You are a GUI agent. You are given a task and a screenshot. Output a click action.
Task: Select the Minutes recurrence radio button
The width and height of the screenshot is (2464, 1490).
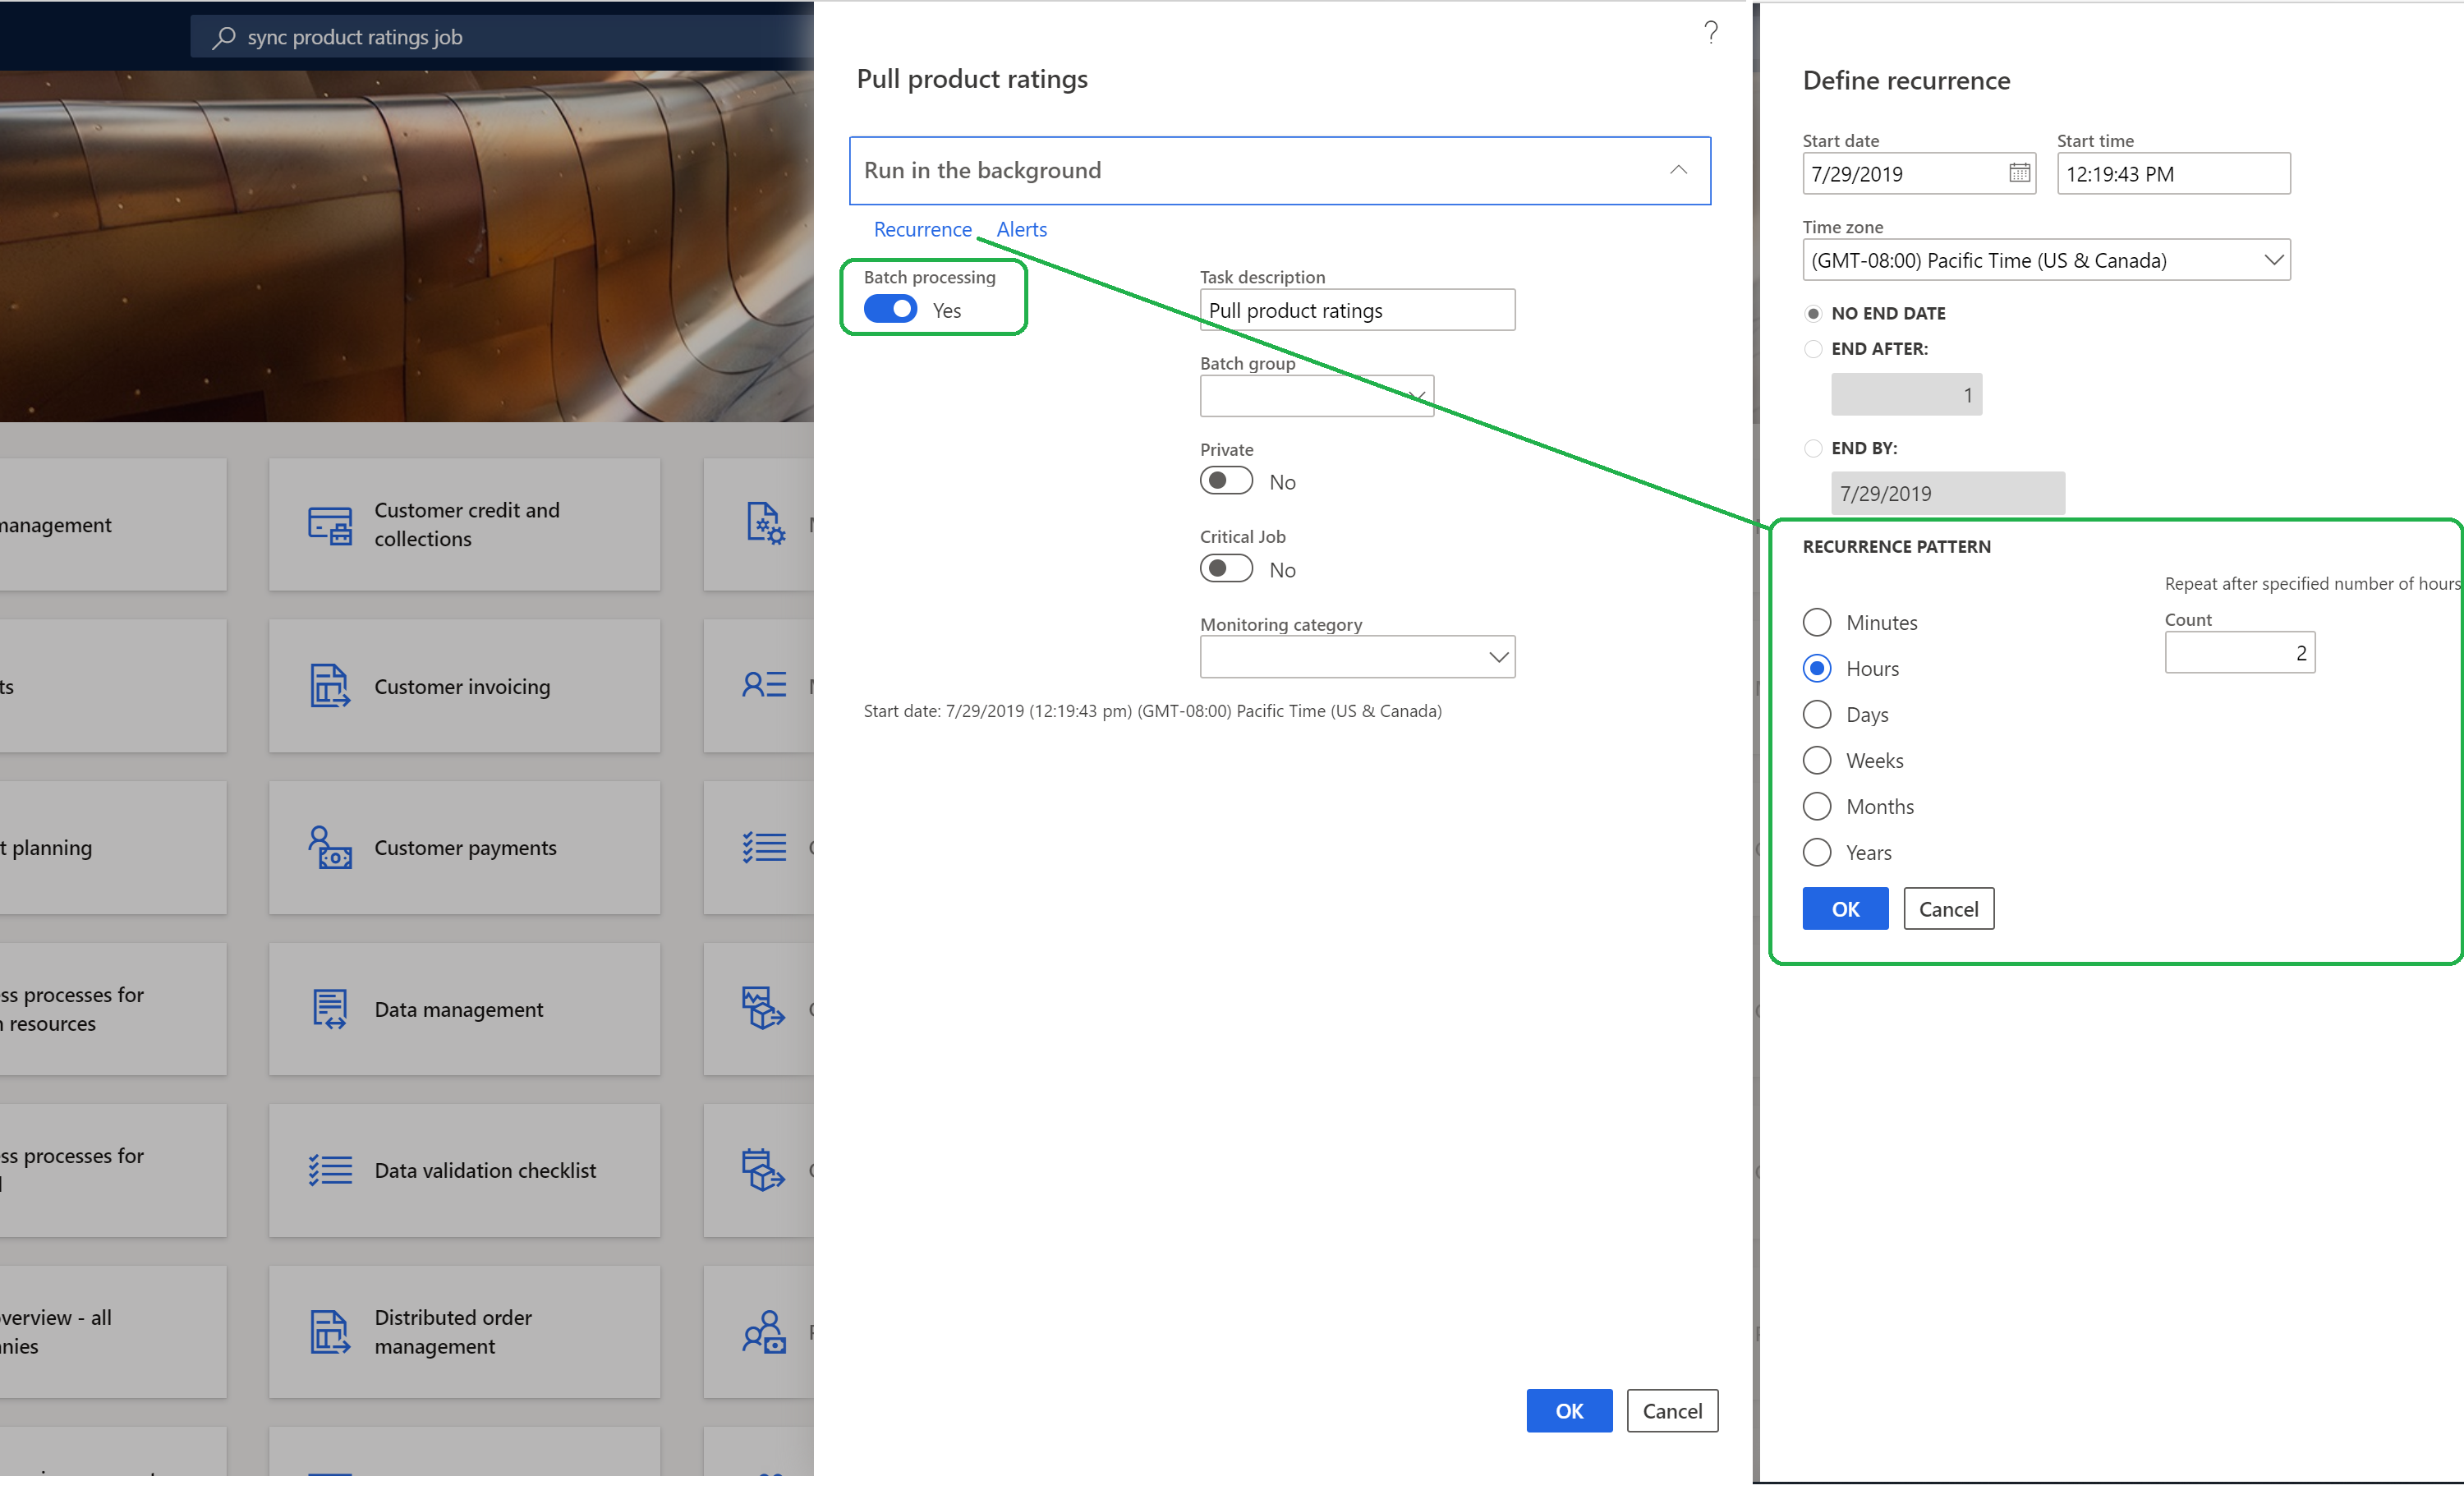click(x=1814, y=623)
